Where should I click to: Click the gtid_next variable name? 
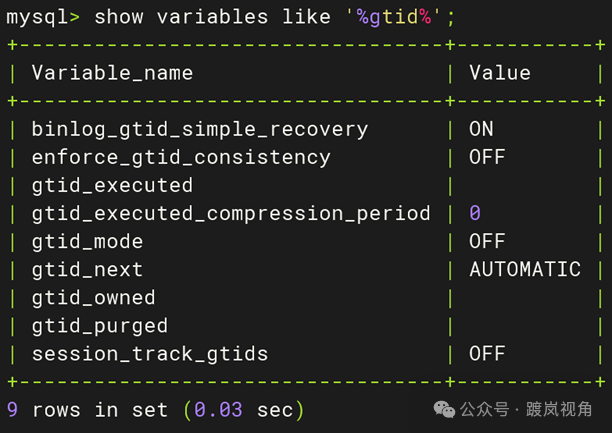pos(87,270)
